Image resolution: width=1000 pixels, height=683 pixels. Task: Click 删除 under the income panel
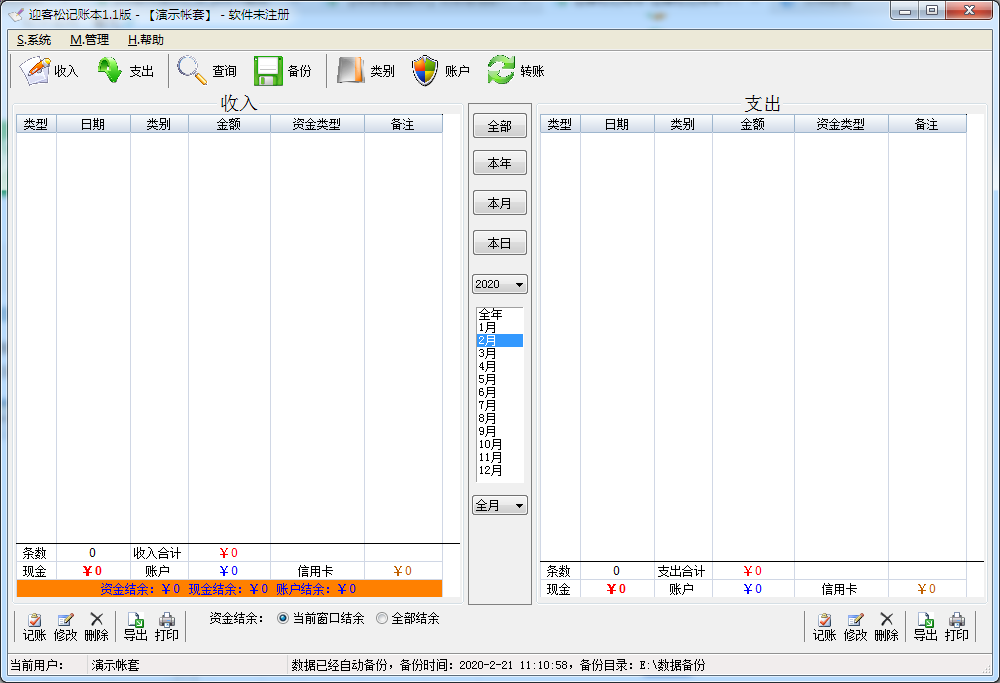click(x=96, y=628)
